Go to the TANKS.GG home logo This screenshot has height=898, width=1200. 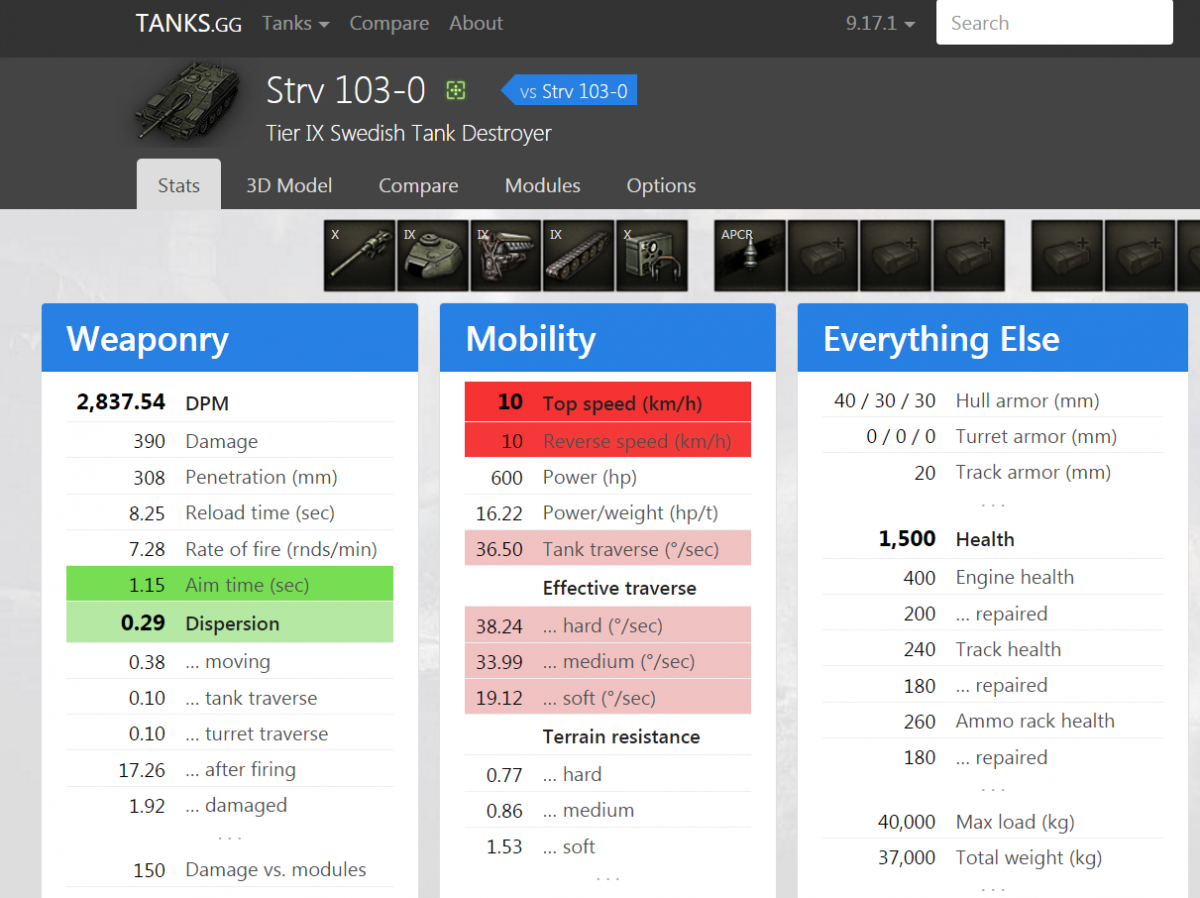pyautogui.click(x=189, y=23)
